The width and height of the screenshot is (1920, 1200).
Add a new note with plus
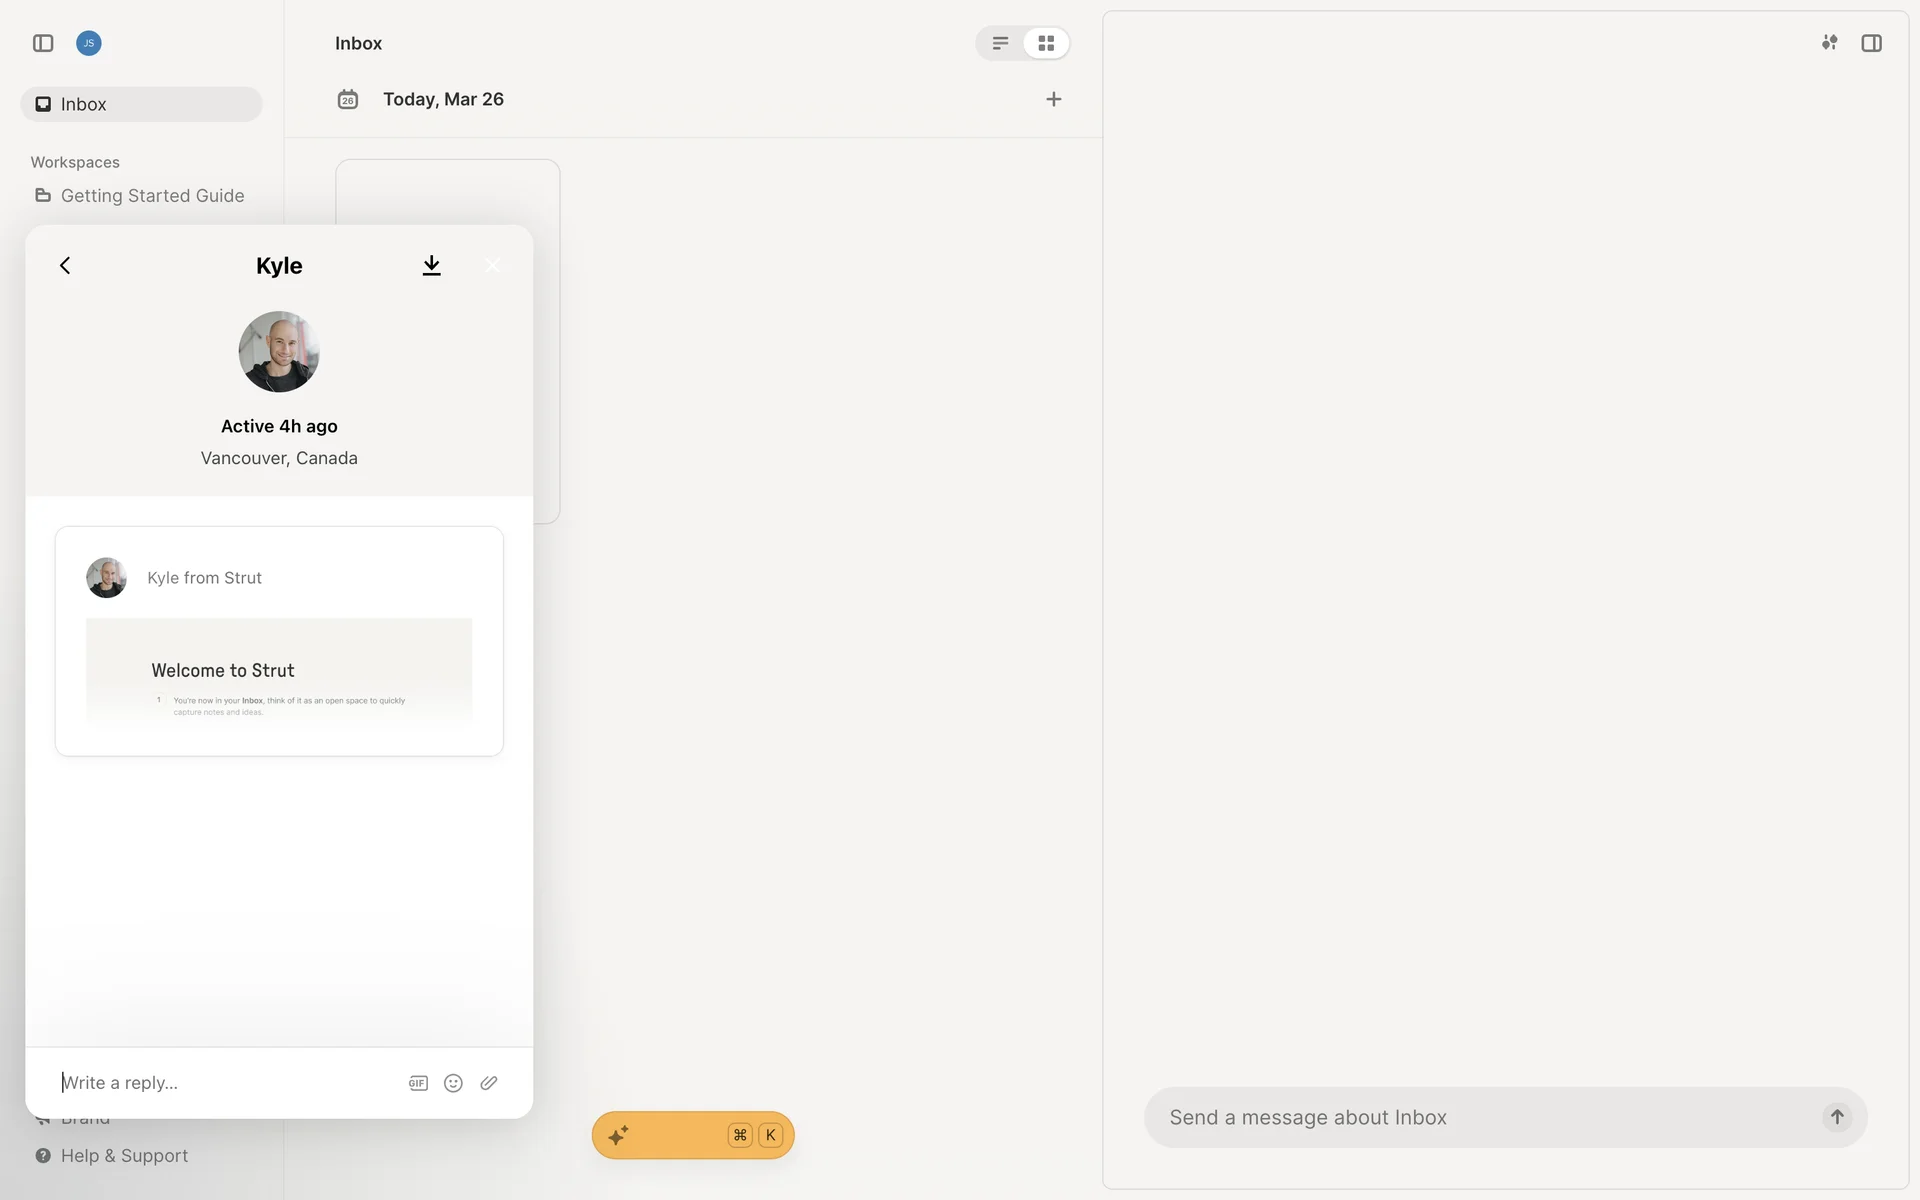(1053, 99)
